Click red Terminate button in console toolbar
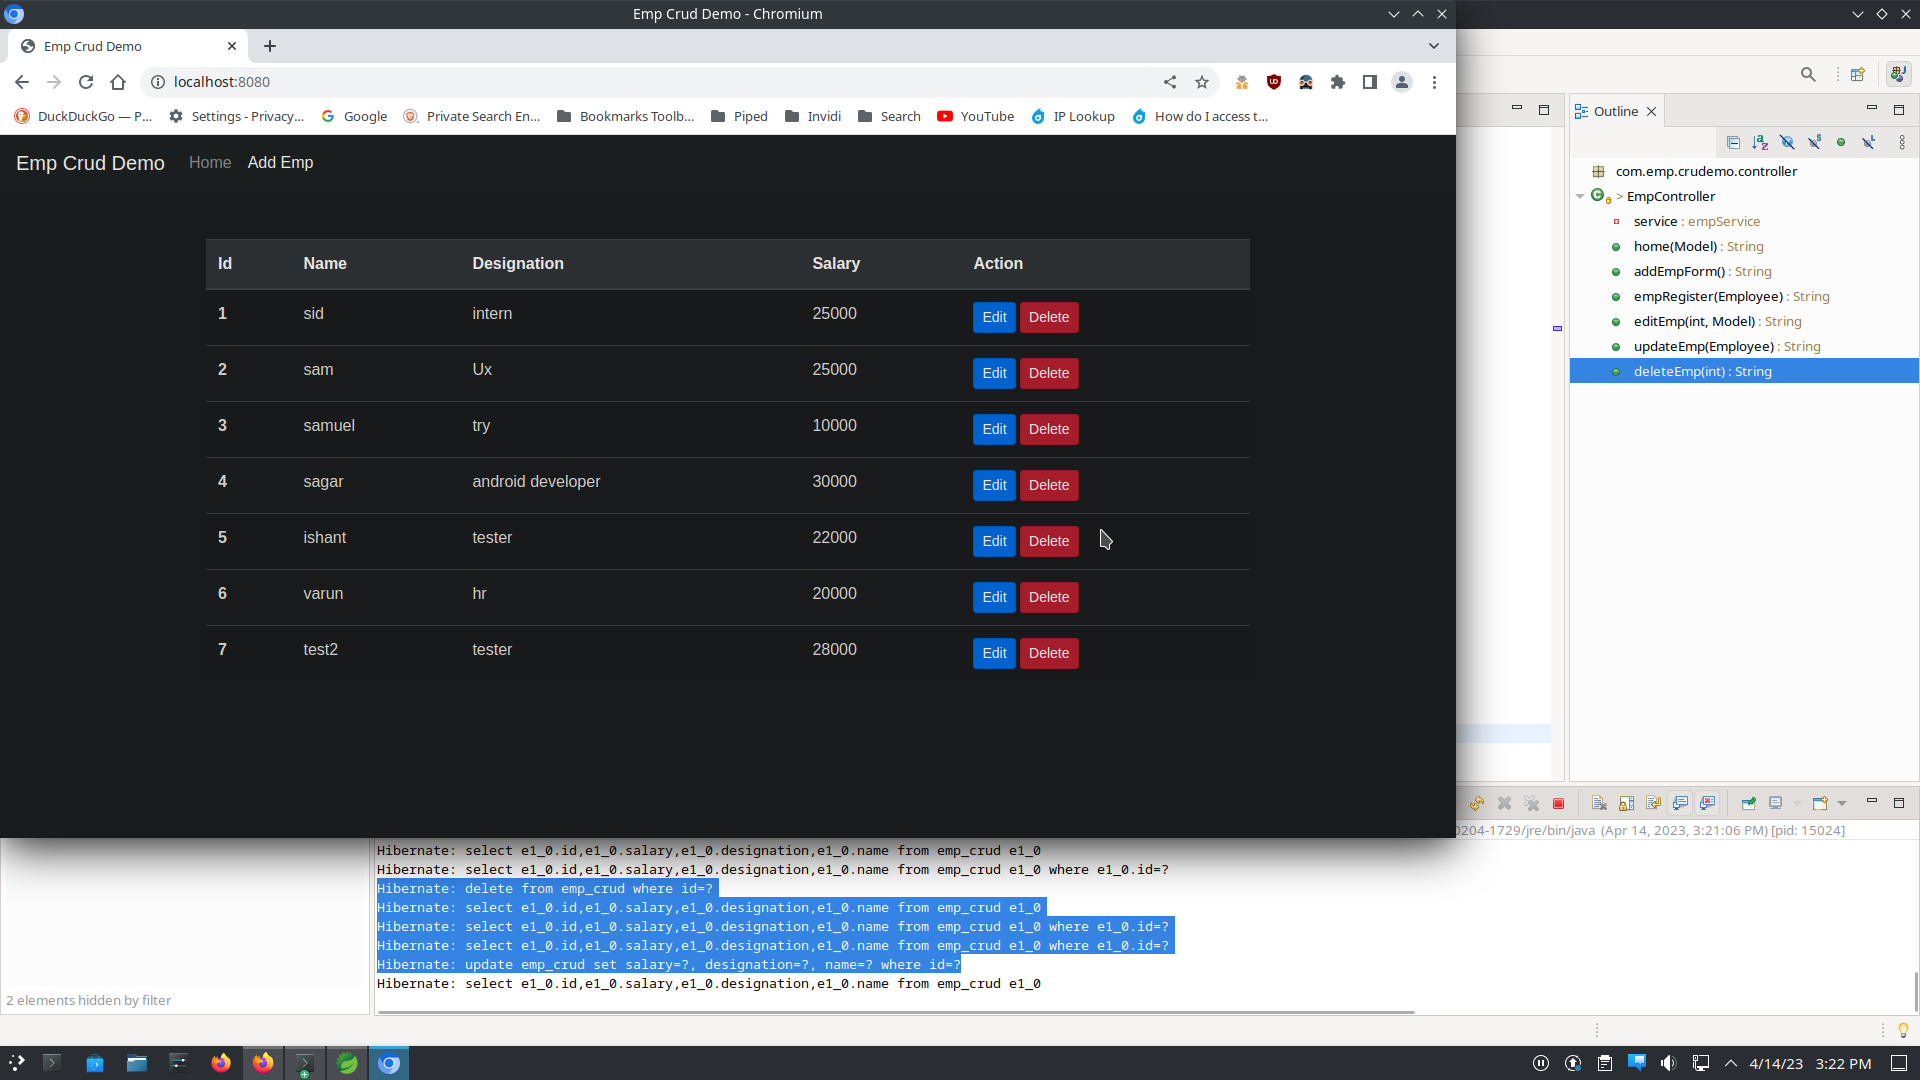 click(x=1558, y=803)
